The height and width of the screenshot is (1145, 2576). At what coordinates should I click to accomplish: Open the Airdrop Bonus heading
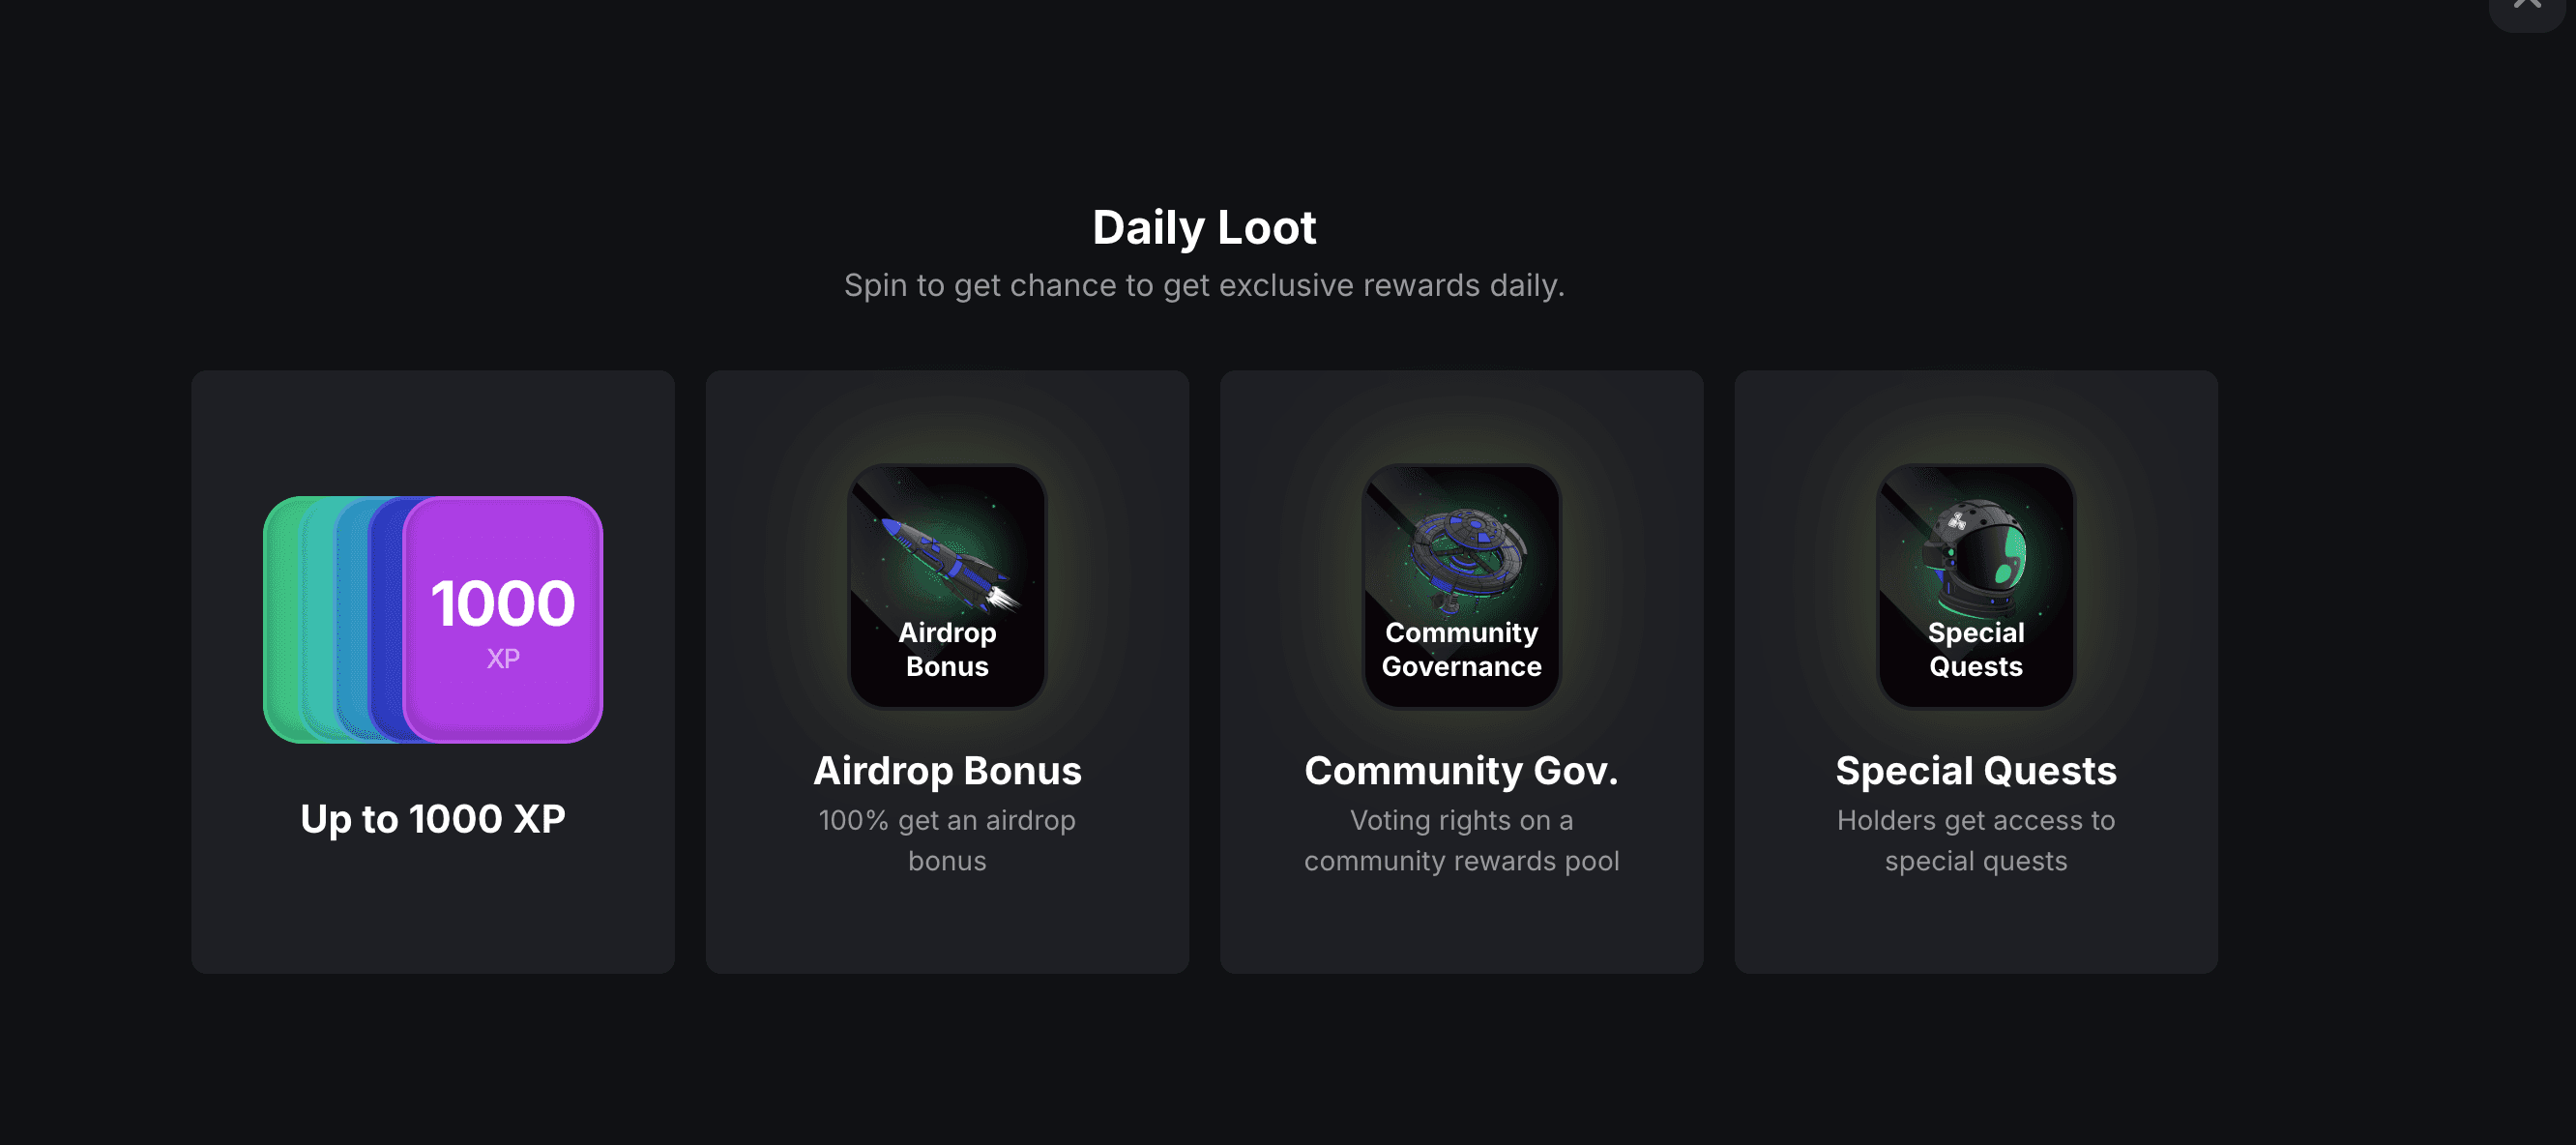(x=947, y=770)
